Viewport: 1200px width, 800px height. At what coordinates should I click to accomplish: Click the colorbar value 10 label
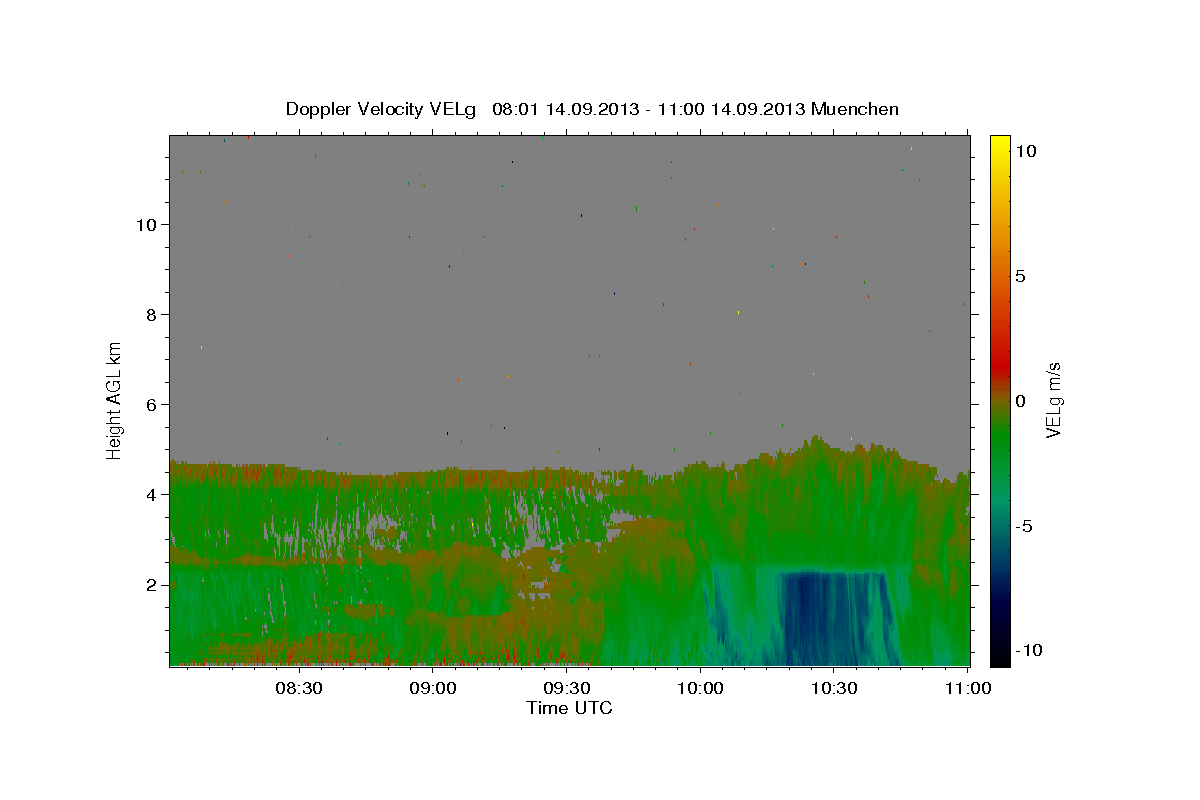coord(1025,150)
